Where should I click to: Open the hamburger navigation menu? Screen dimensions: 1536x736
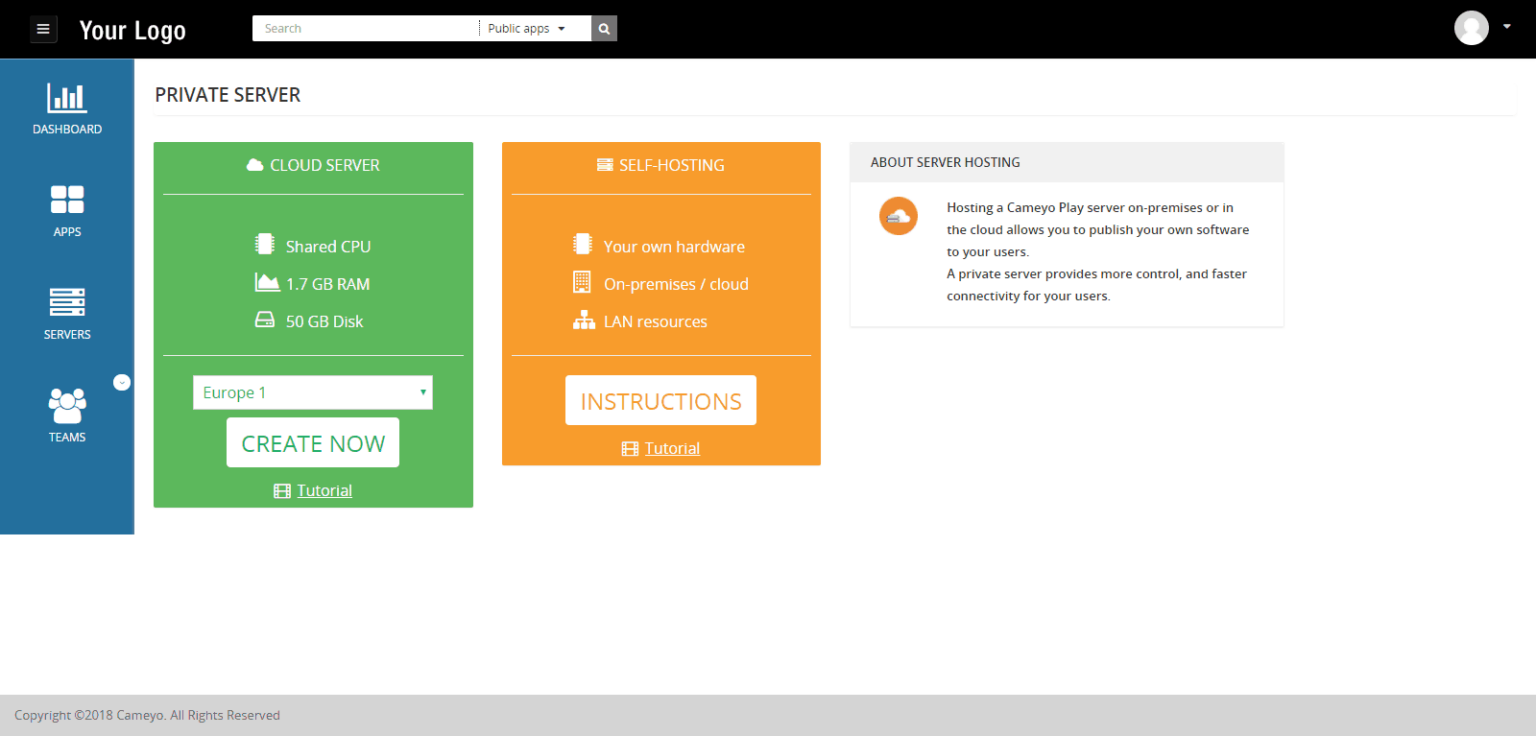pos(43,28)
